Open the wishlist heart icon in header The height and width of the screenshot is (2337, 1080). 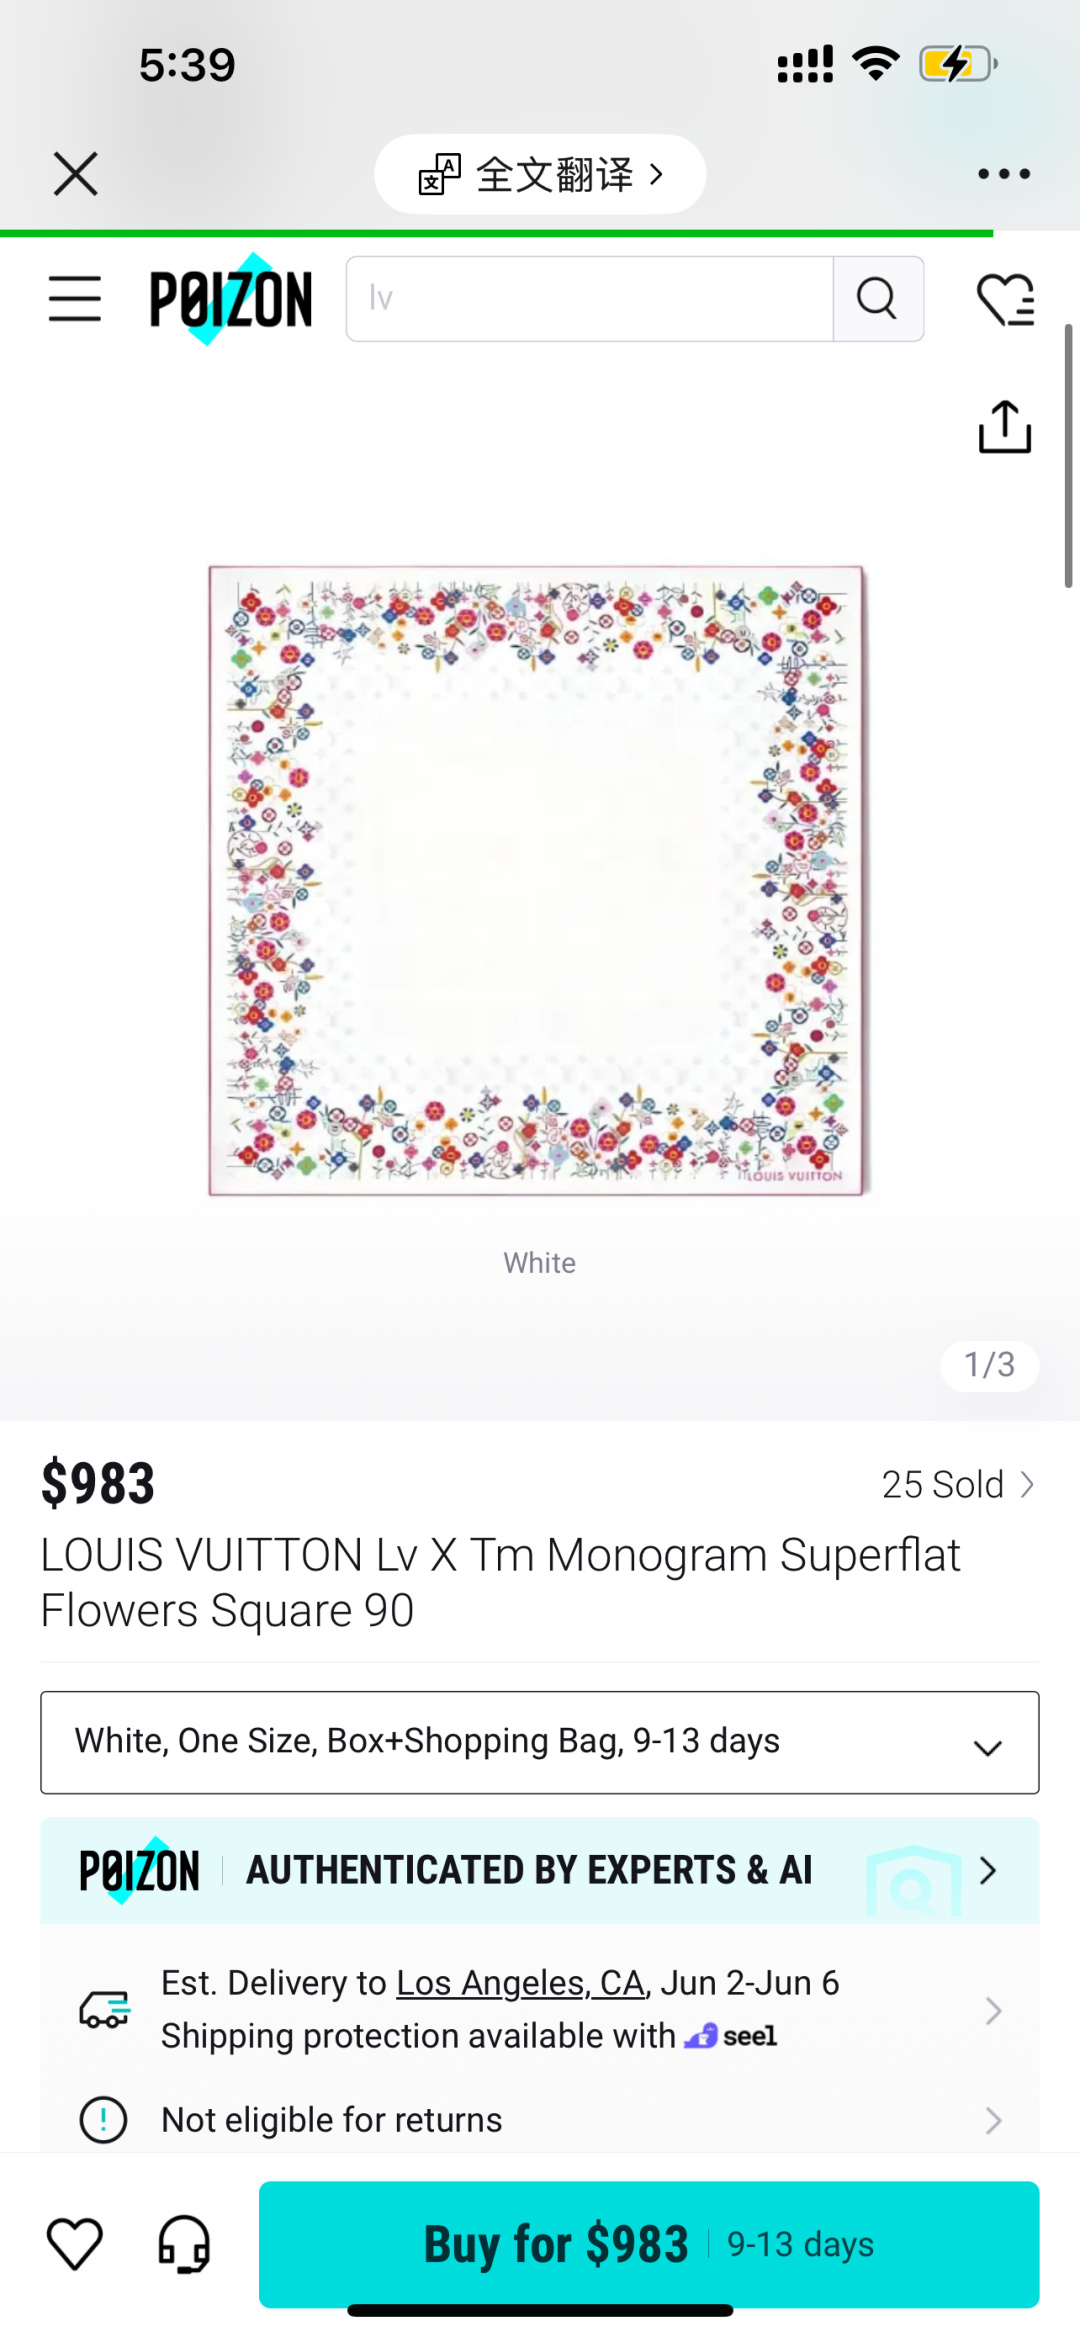click(1005, 299)
